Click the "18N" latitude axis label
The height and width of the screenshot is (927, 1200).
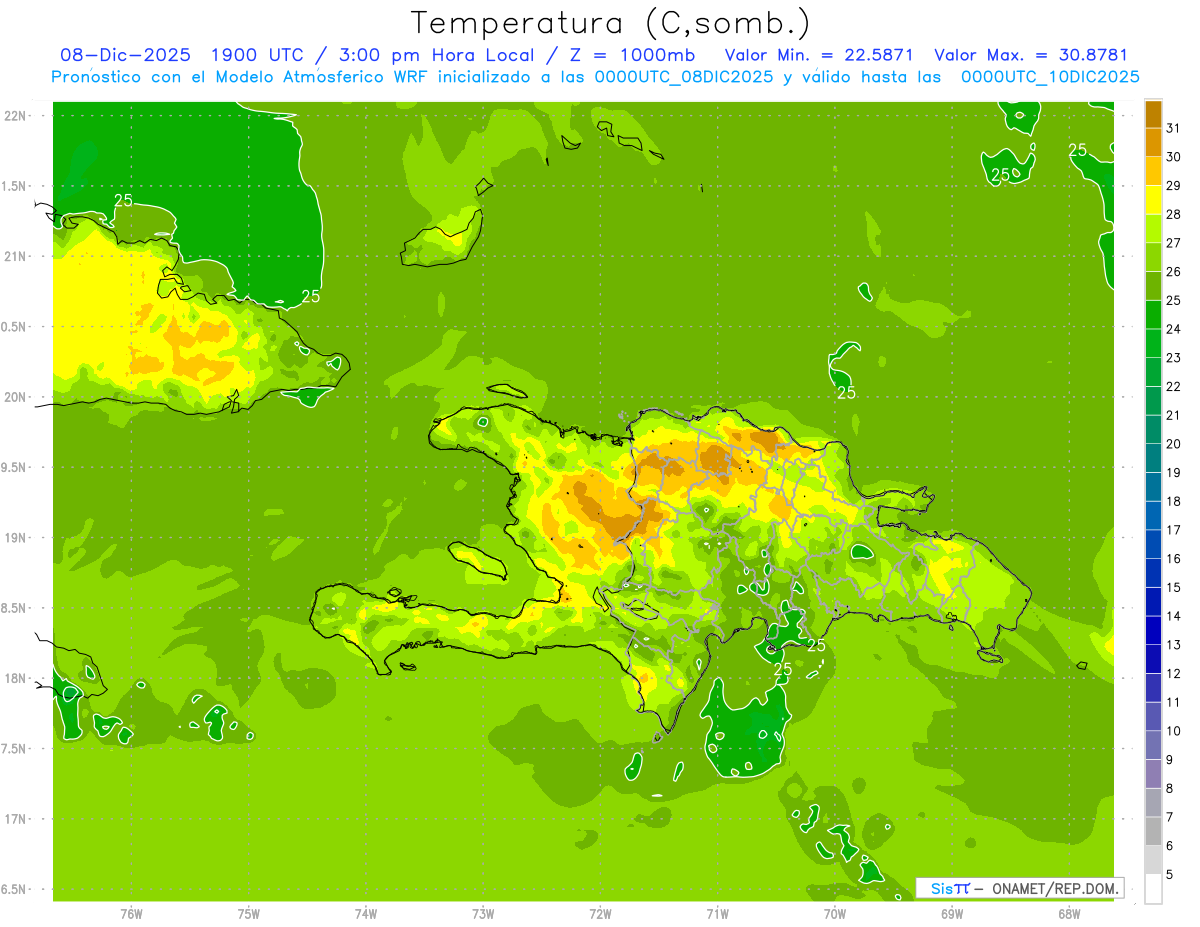[x=15, y=678]
